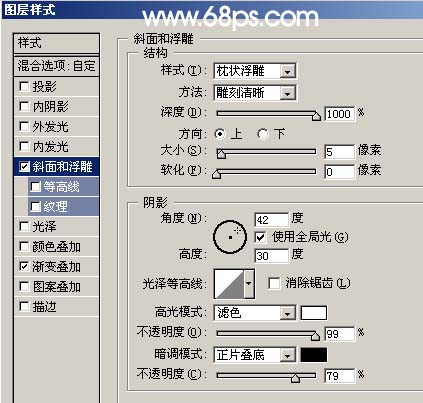Image resolution: width=423 pixels, height=403 pixels.
Task: Click the 深度 field showing 1000
Action: (x=339, y=114)
